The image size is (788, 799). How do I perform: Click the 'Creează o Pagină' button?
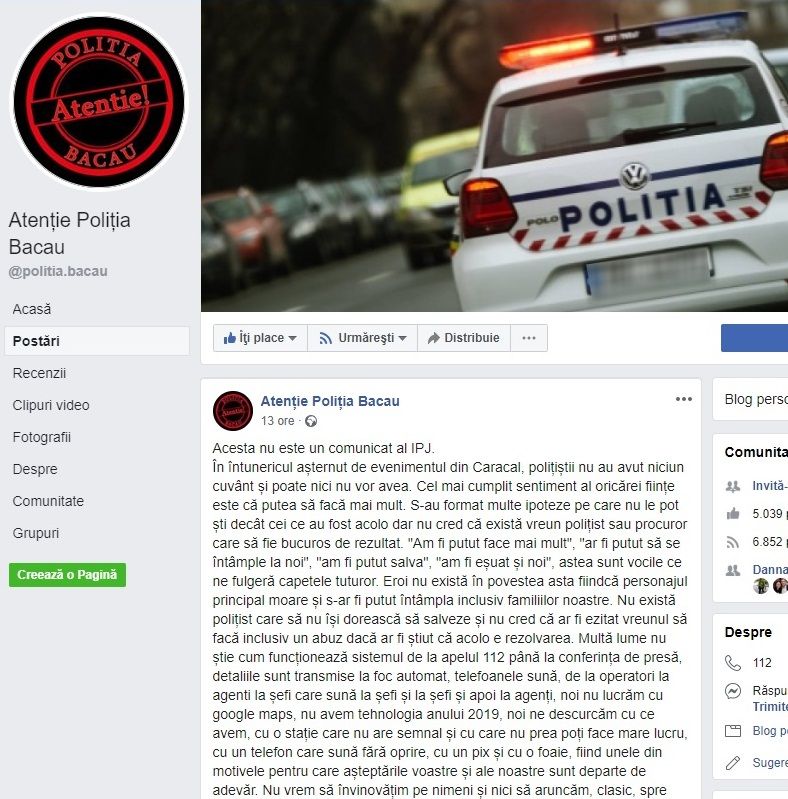[67, 575]
